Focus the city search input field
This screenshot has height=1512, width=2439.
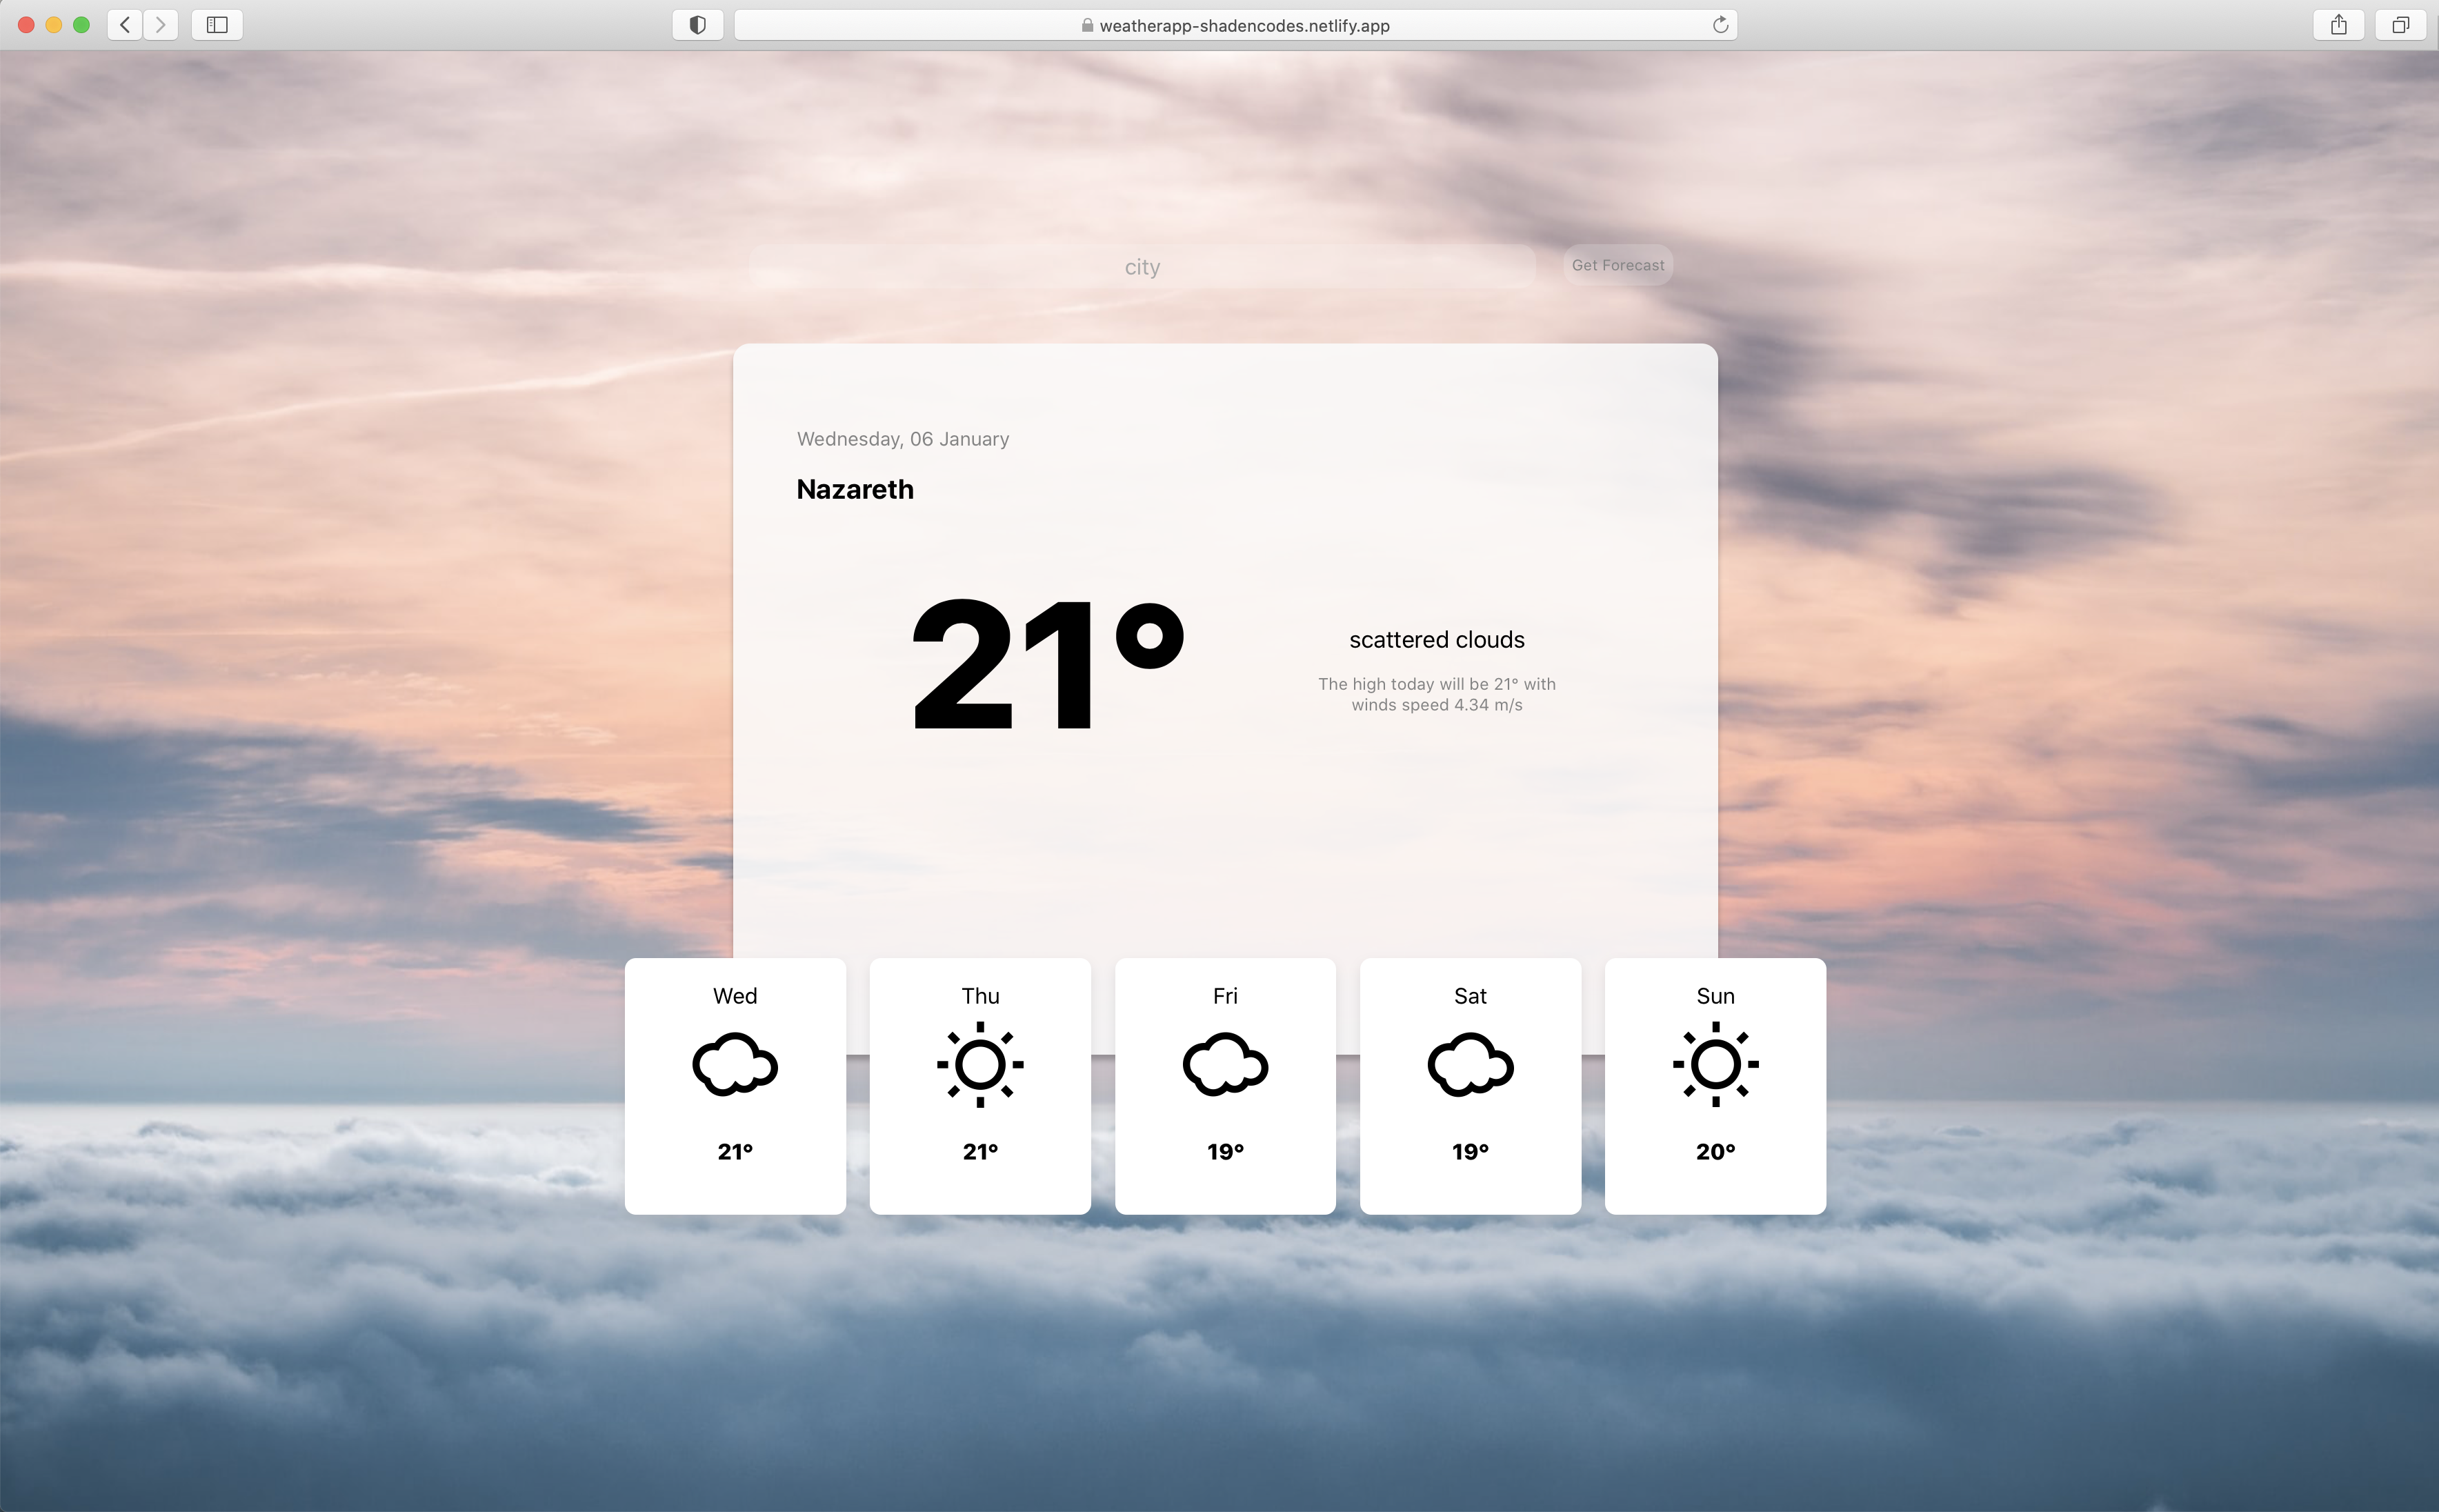tap(1142, 267)
